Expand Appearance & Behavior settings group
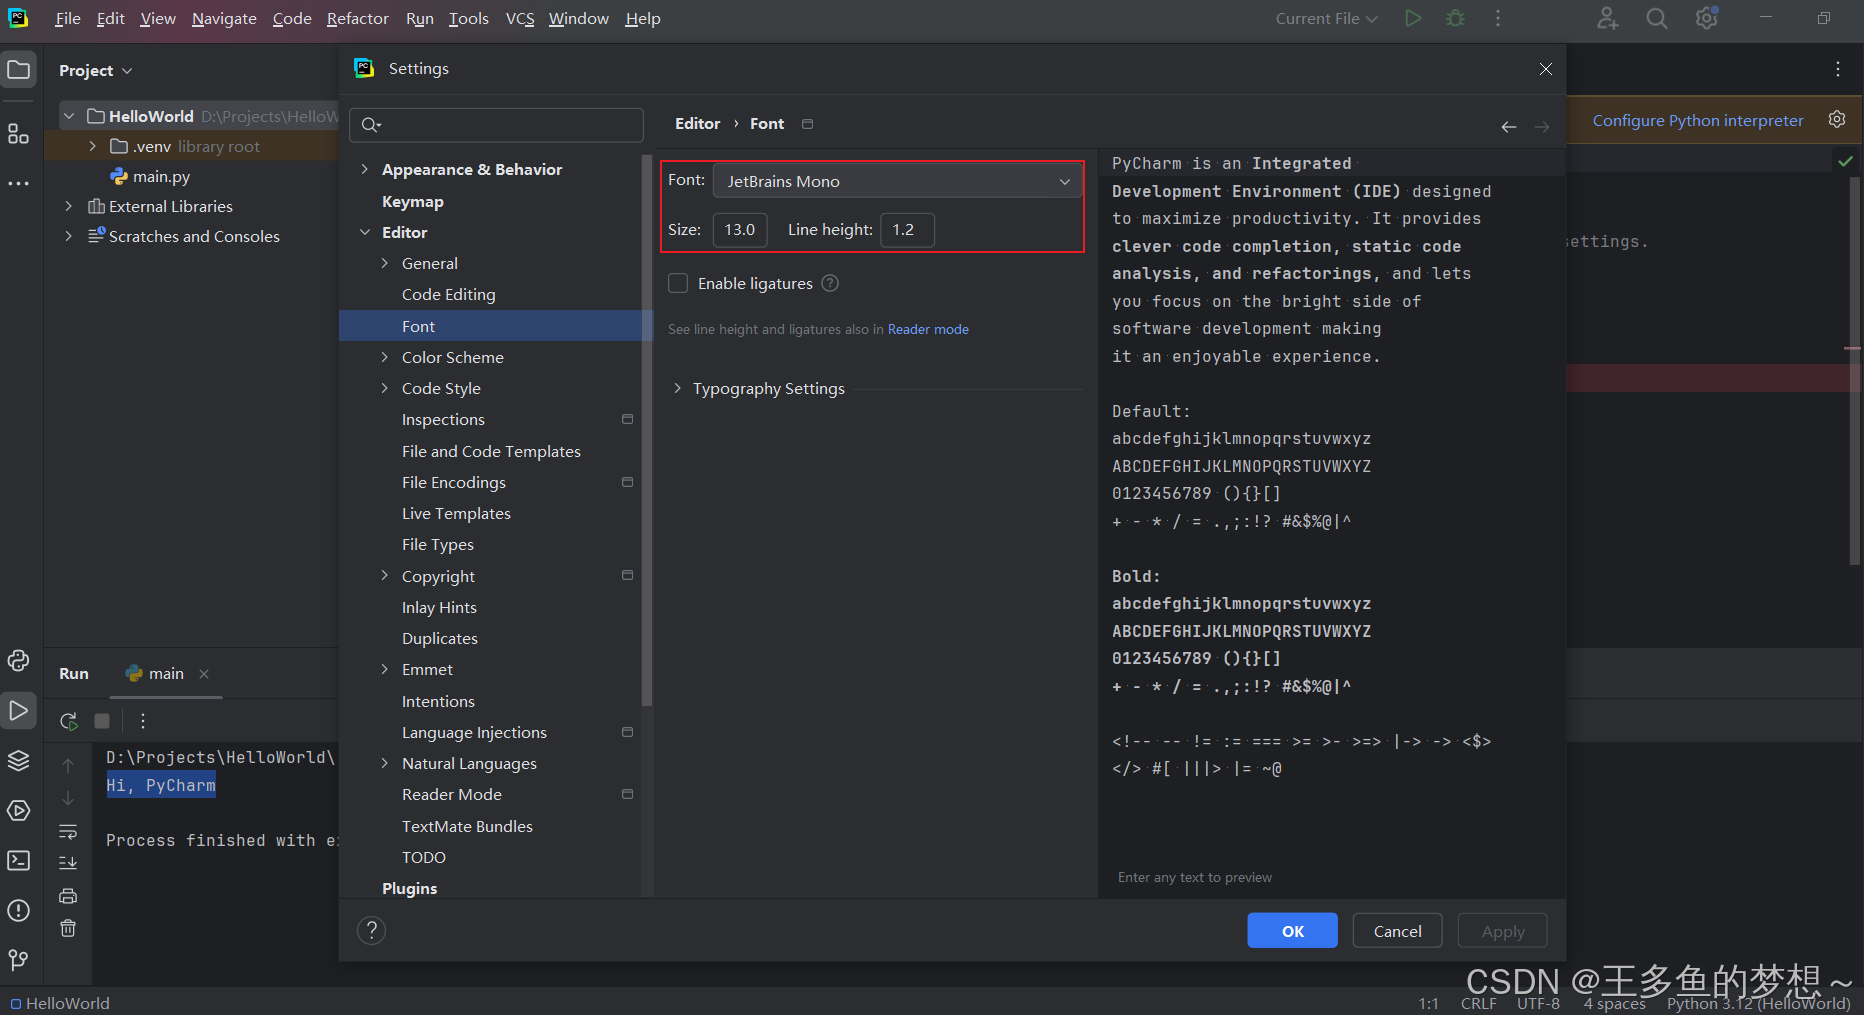The width and height of the screenshot is (1864, 1015). click(x=365, y=169)
